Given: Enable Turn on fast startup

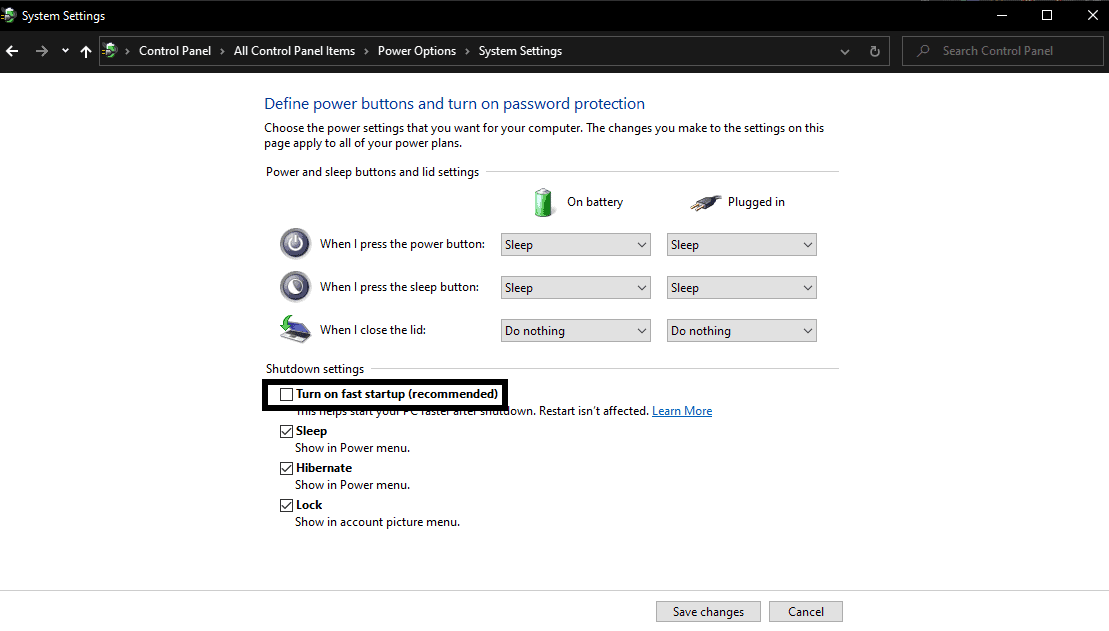Looking at the screenshot, I should [x=286, y=394].
